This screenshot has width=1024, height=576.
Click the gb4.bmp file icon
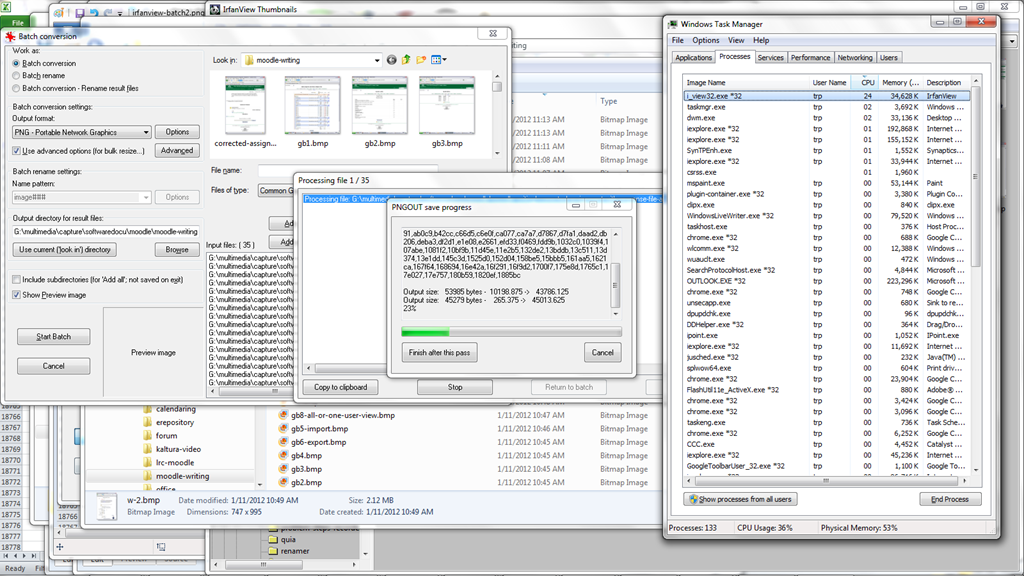[284, 455]
